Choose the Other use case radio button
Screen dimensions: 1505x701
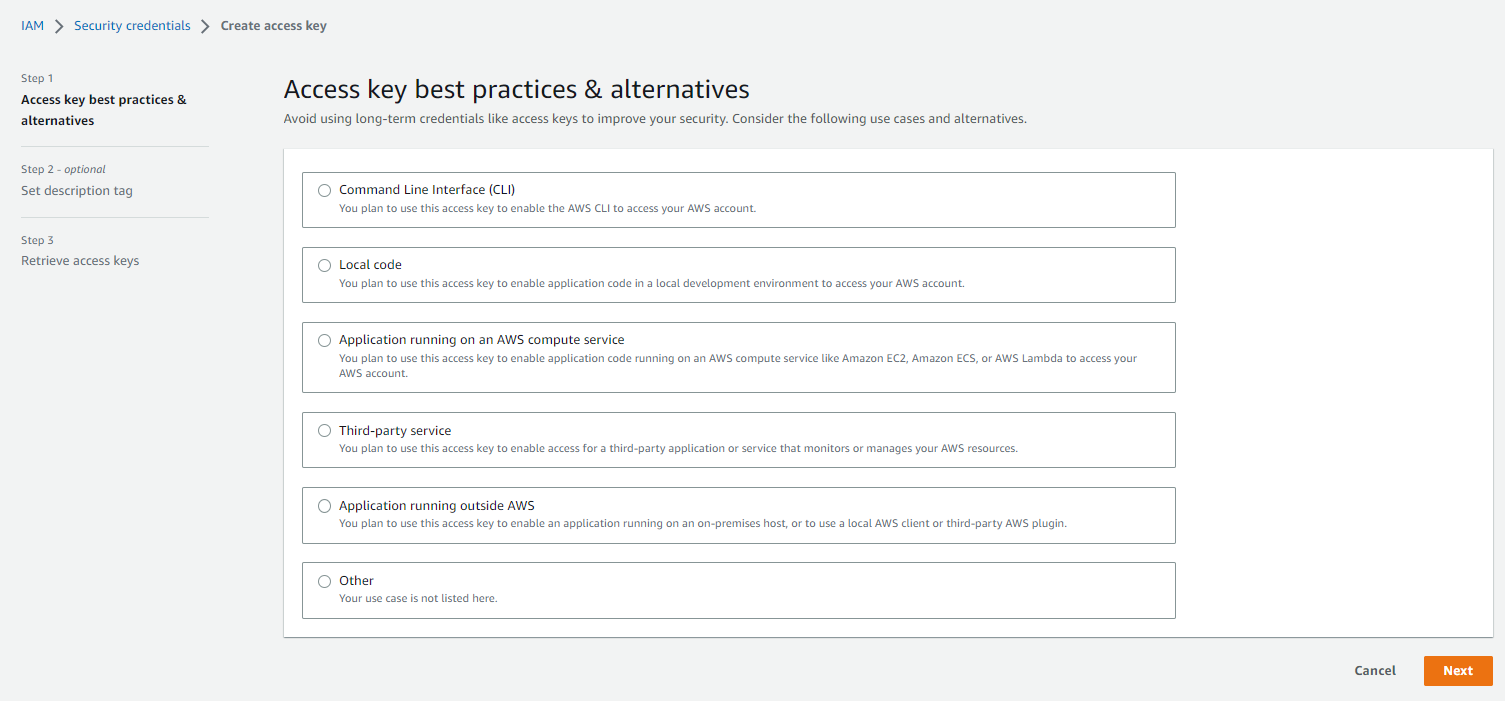[x=324, y=581]
